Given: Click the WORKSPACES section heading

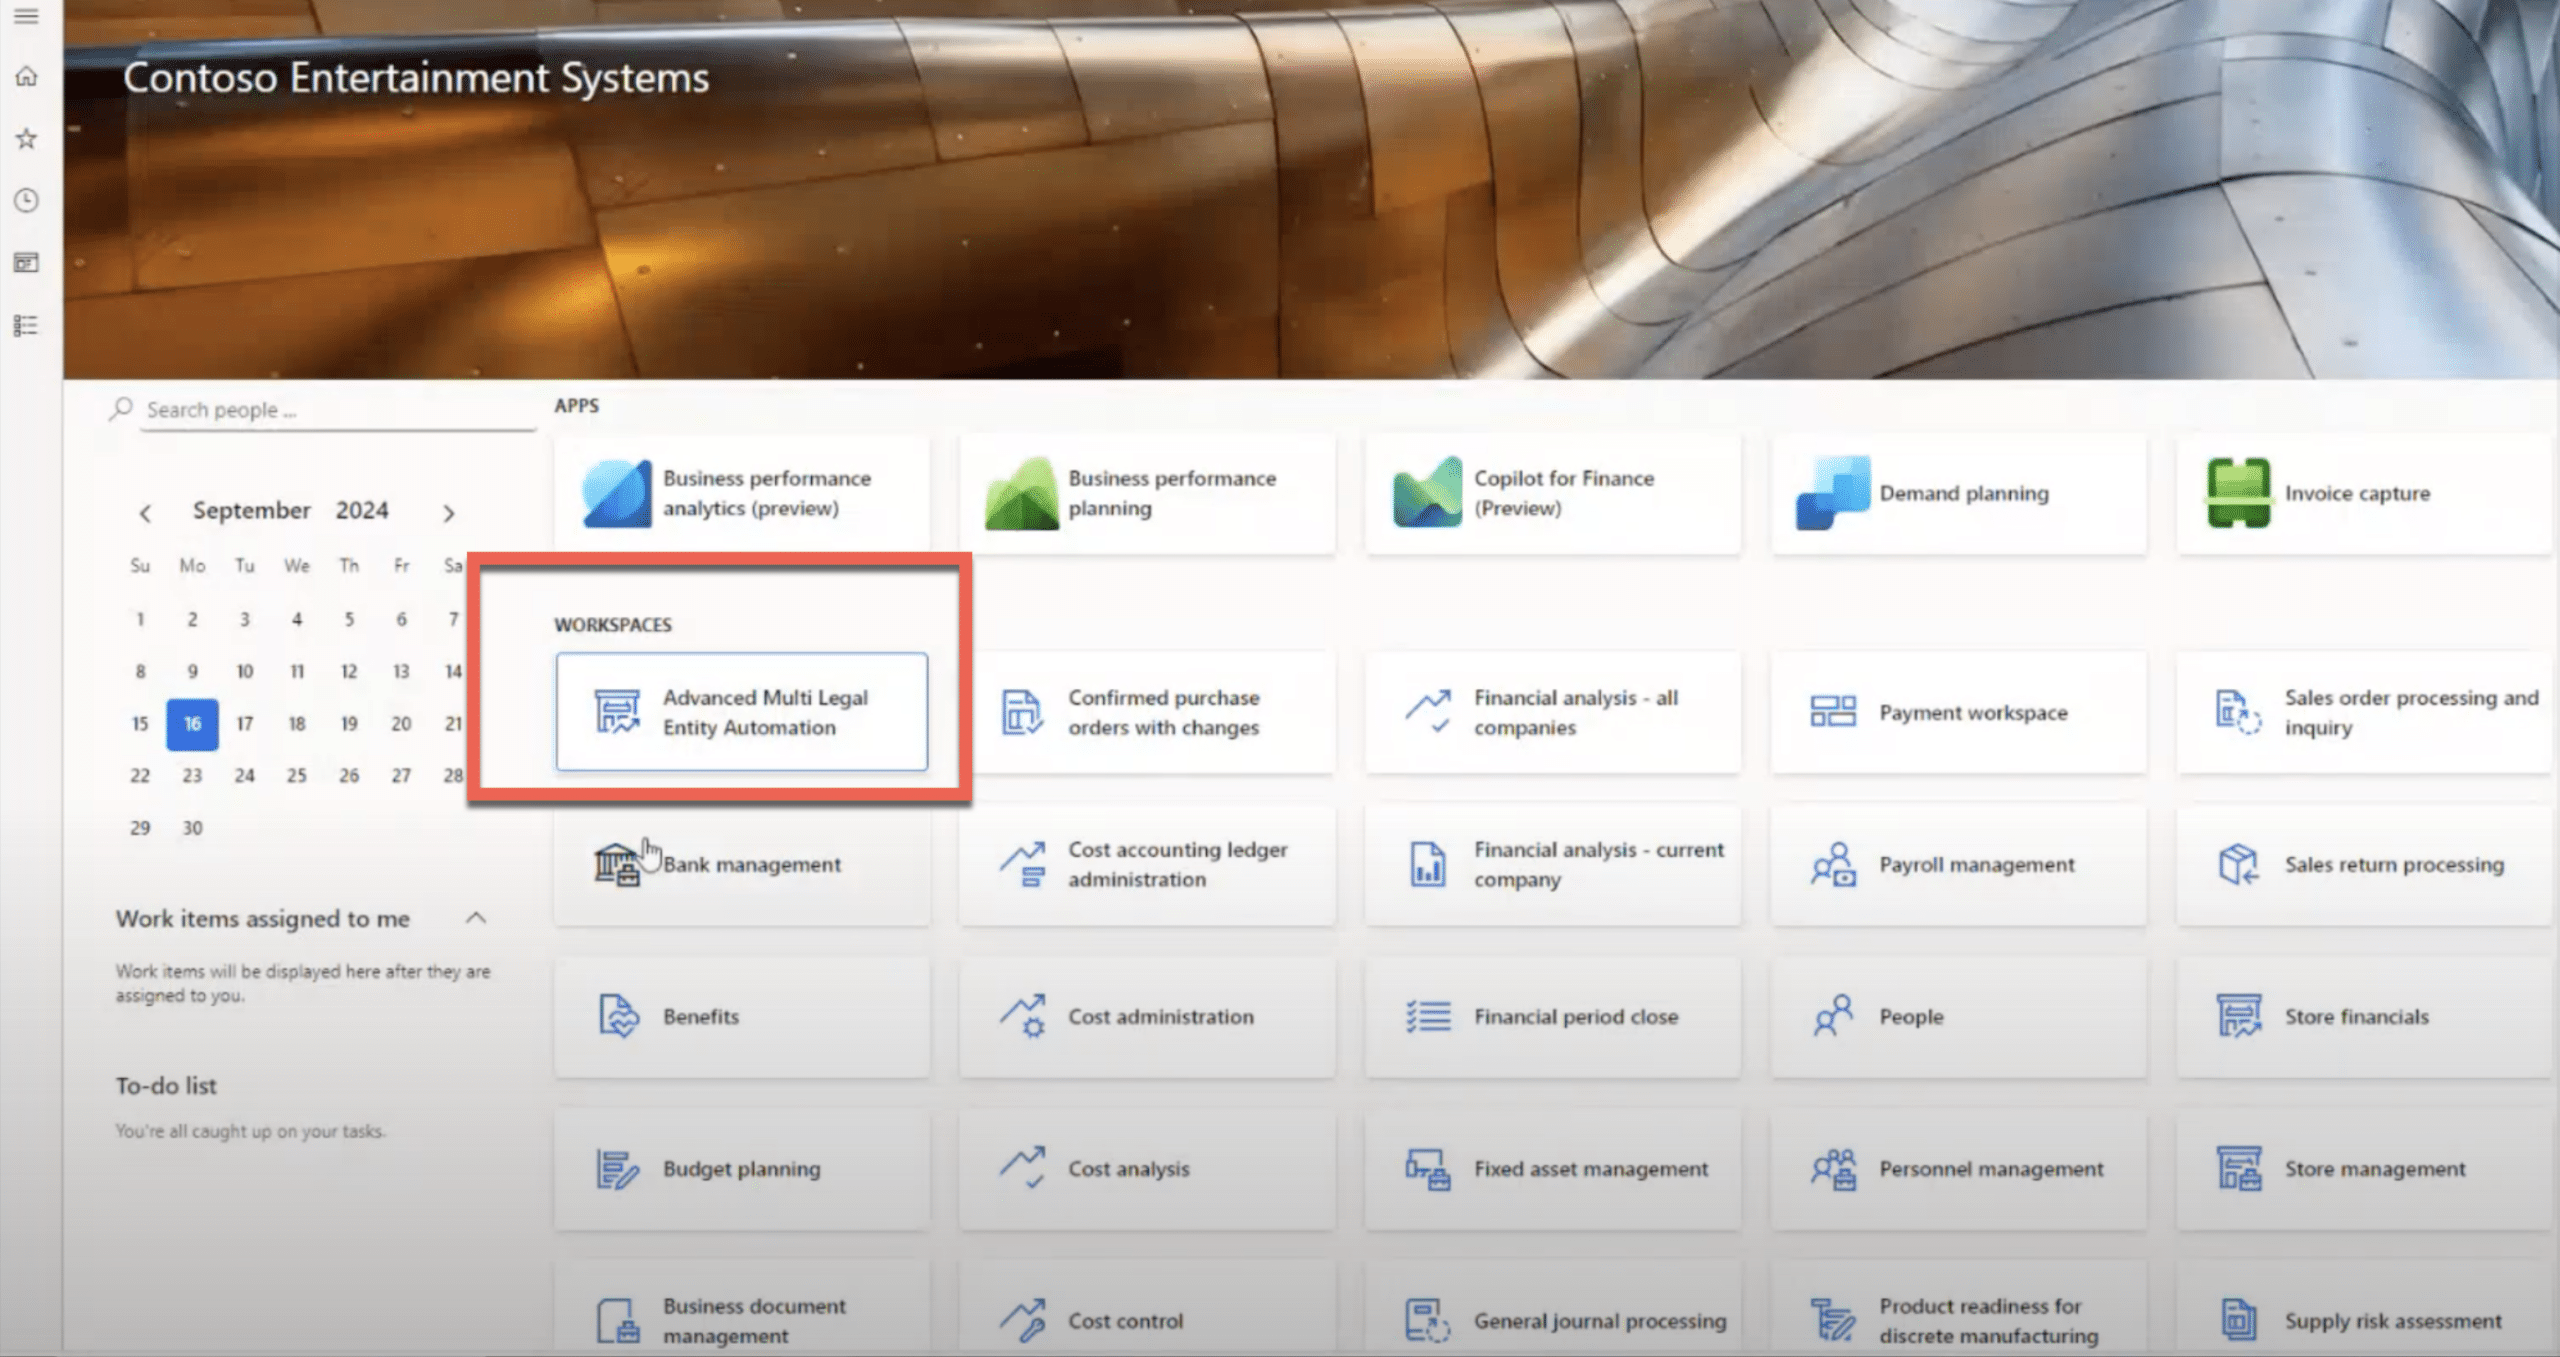Looking at the screenshot, I should 613,625.
